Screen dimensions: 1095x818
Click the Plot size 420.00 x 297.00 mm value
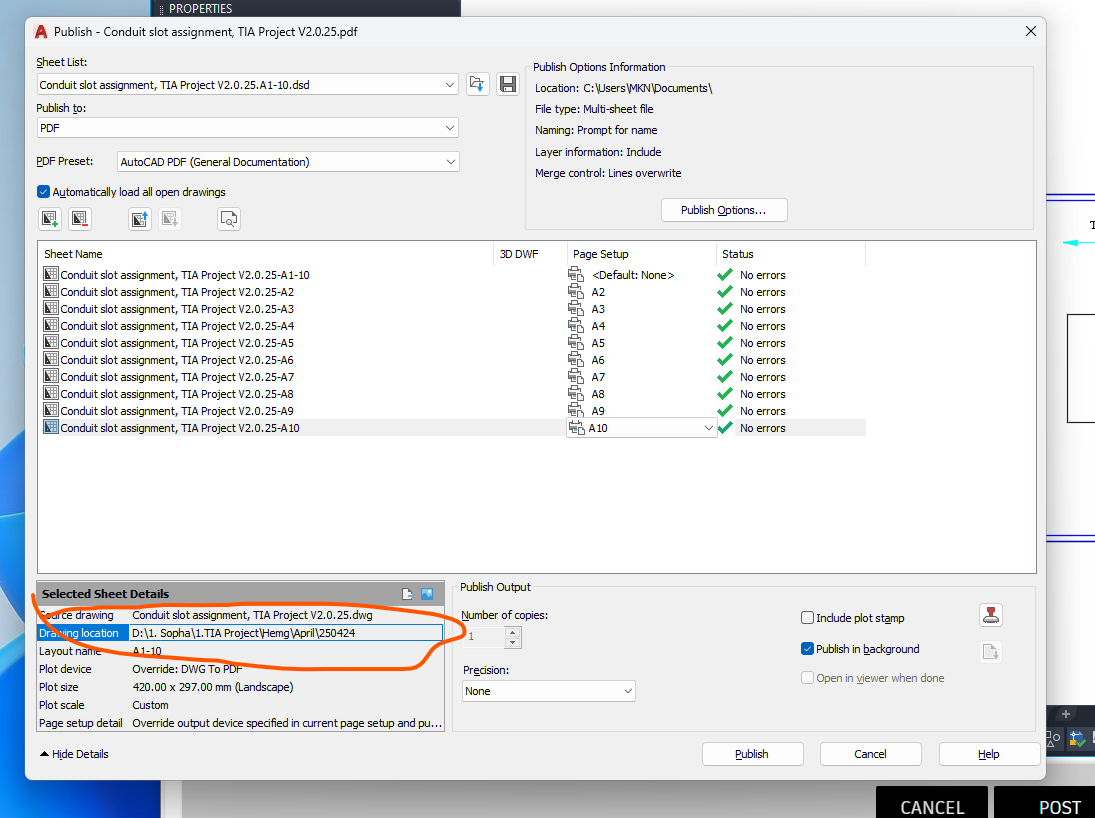(212, 687)
